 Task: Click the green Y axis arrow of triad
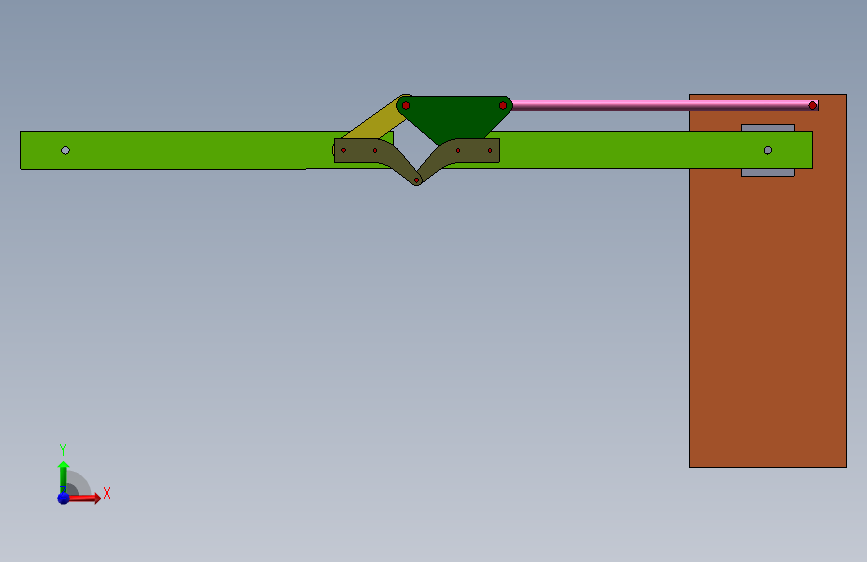click(63, 476)
